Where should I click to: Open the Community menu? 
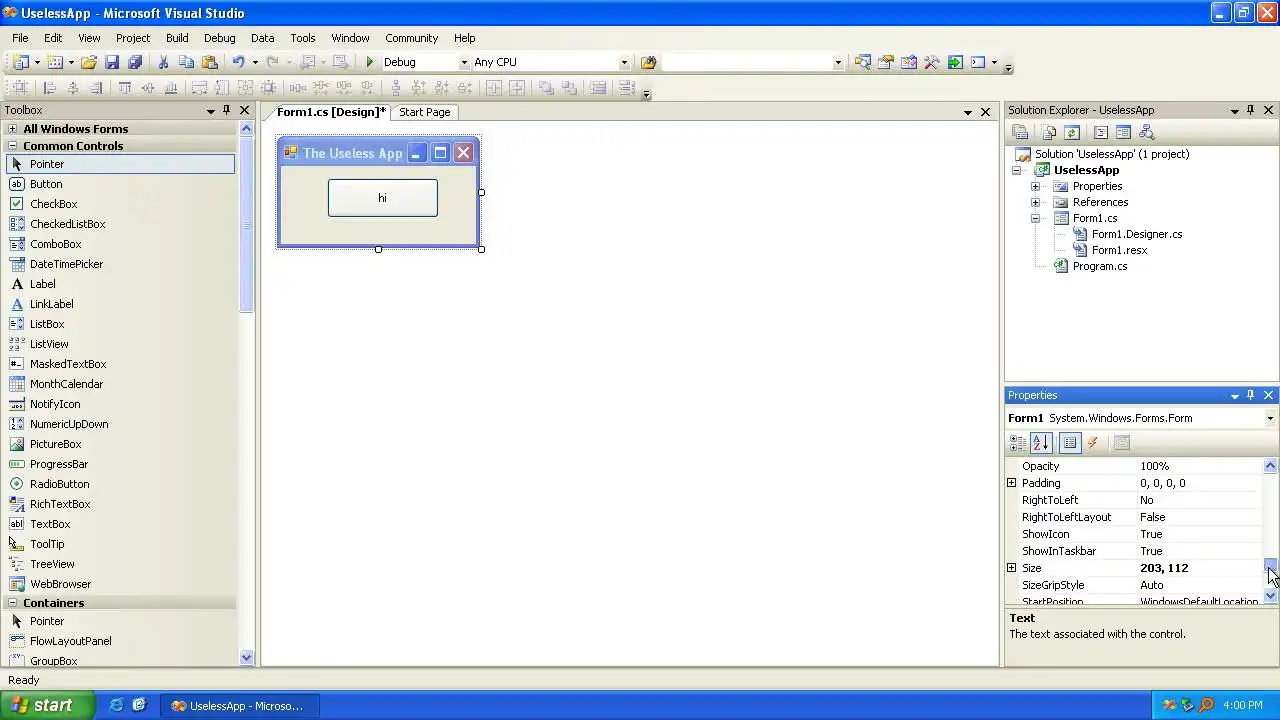point(411,38)
